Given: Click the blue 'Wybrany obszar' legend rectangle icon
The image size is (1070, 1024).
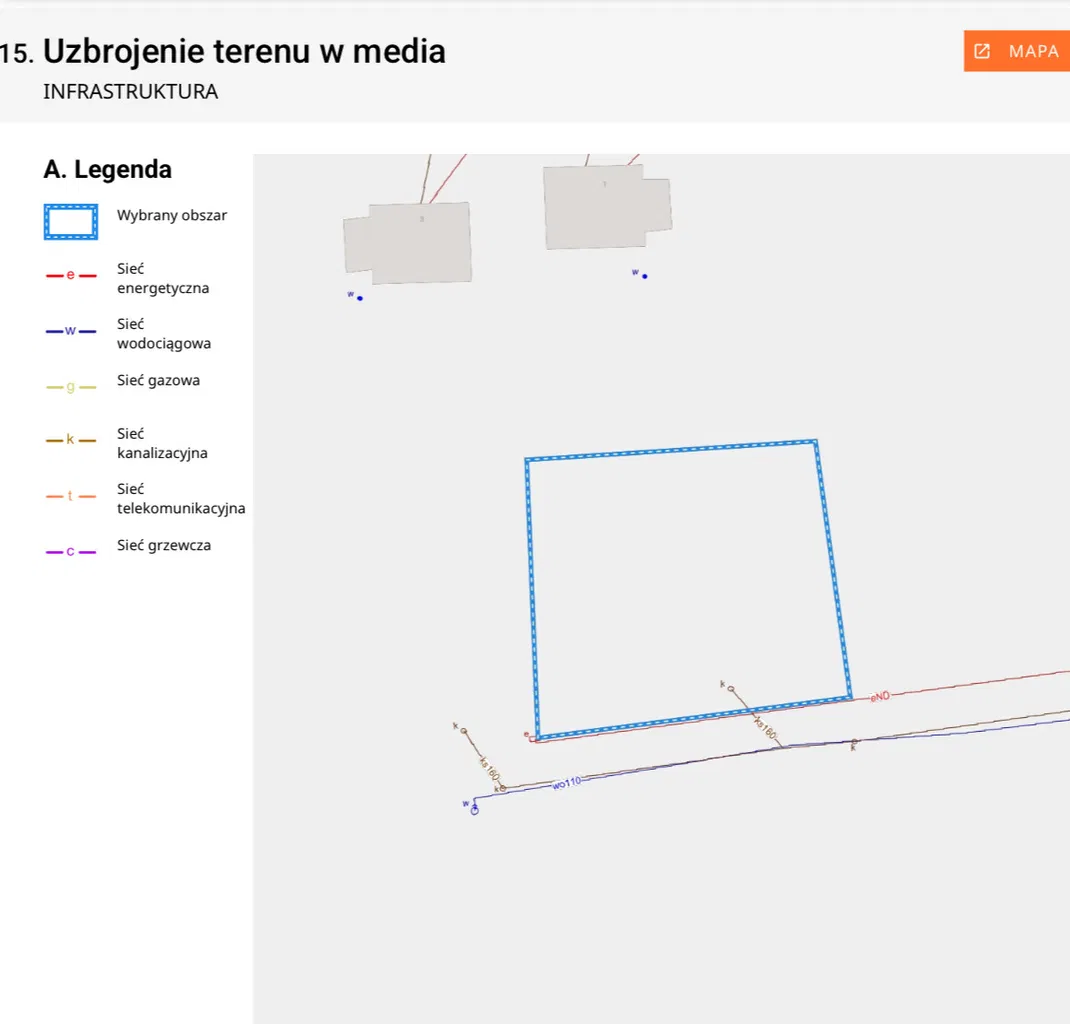Looking at the screenshot, I should [71, 222].
